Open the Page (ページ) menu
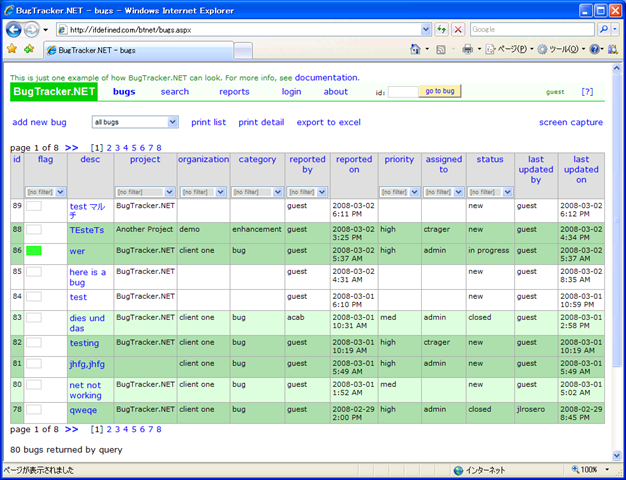The width and height of the screenshot is (626, 480). click(x=509, y=50)
